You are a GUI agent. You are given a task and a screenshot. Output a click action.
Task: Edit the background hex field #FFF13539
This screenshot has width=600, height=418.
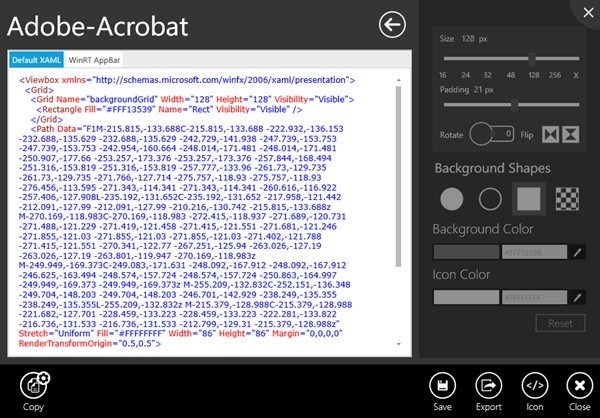click(535, 252)
